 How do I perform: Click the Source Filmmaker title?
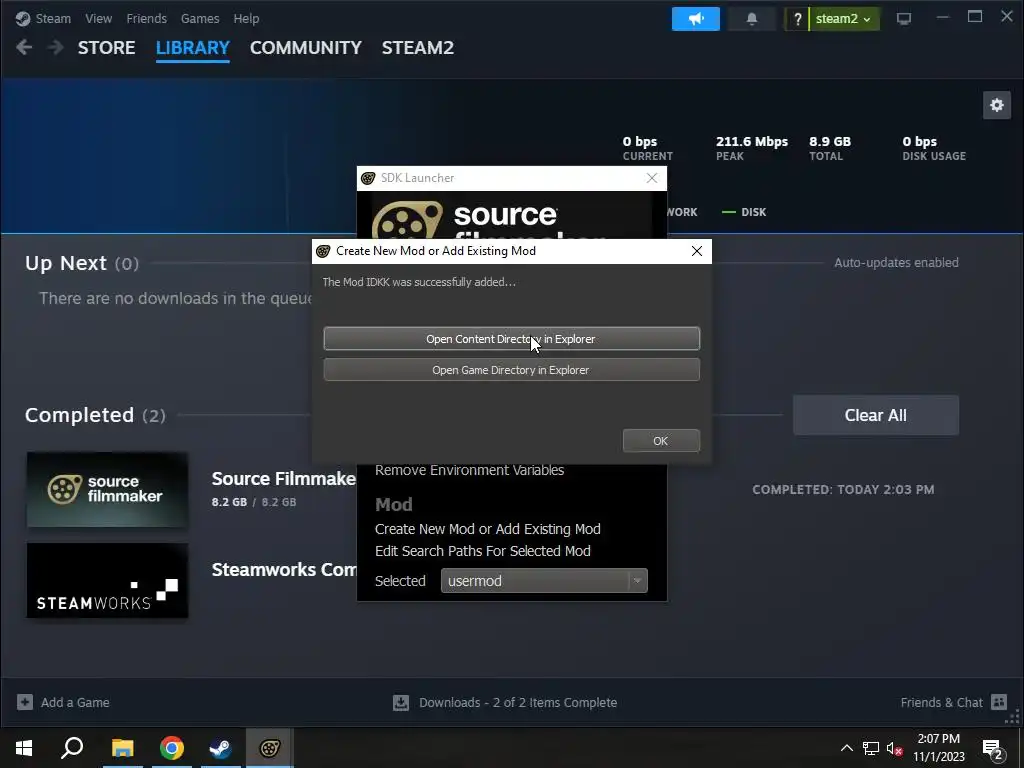(283, 479)
